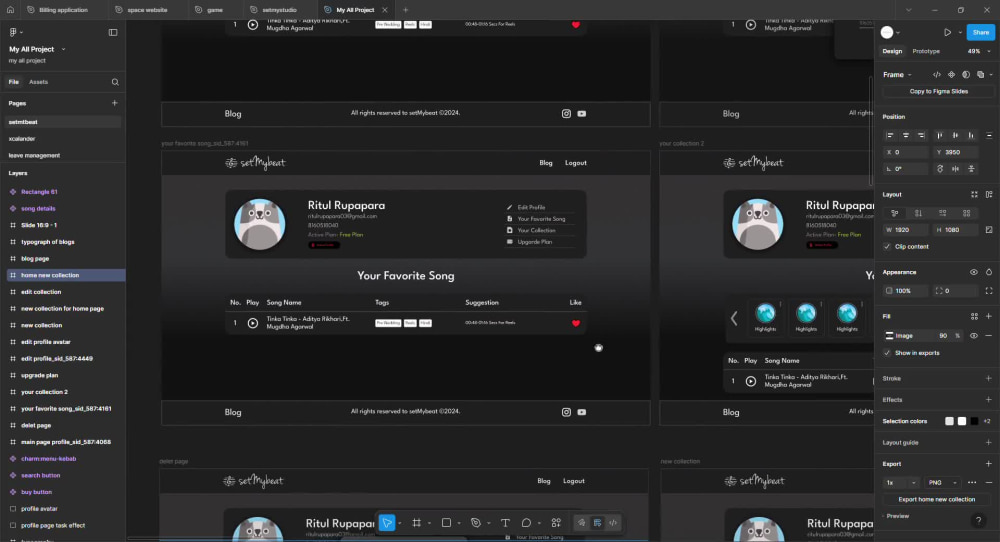Align top in Position section
1000x542 pixels.
[x=939, y=135]
